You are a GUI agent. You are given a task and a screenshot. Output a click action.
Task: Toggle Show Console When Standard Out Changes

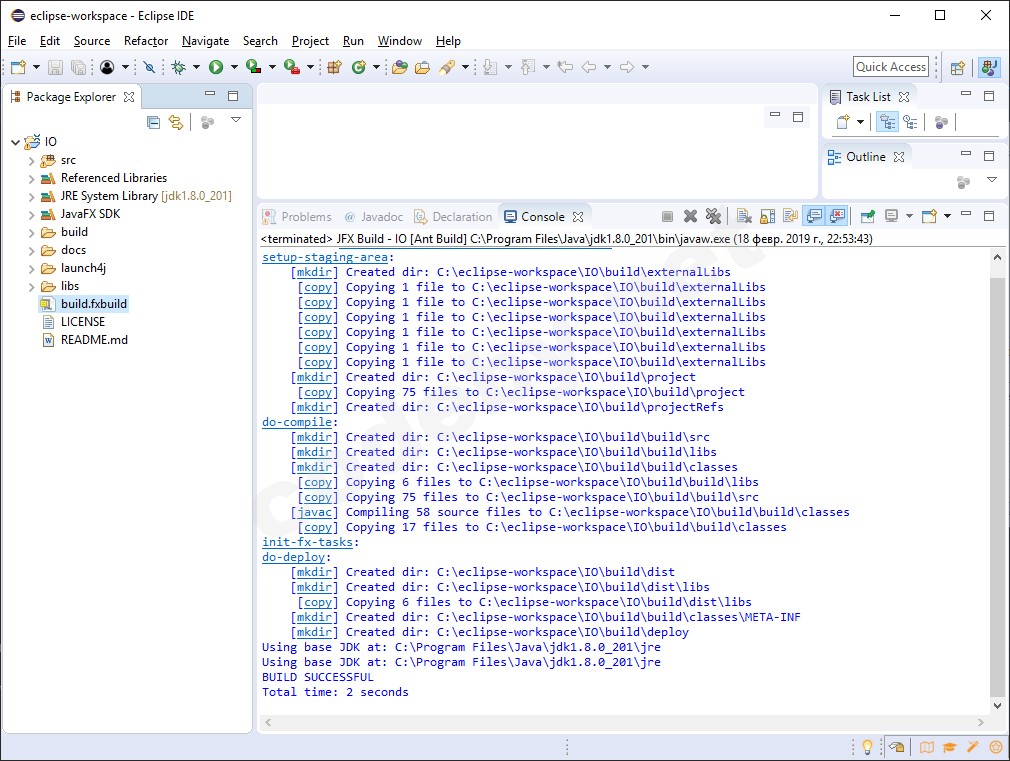point(814,216)
